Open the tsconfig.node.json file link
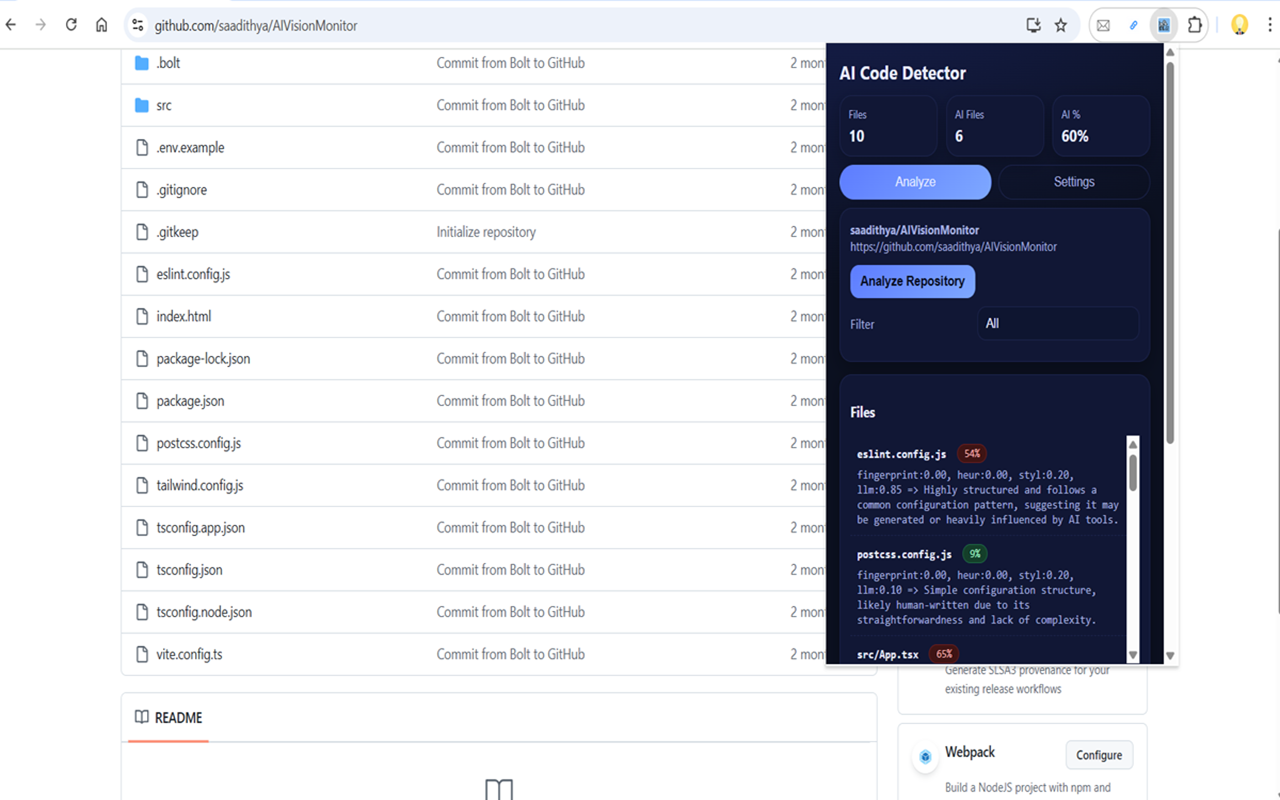Viewport: 1280px width, 800px height. tap(204, 612)
